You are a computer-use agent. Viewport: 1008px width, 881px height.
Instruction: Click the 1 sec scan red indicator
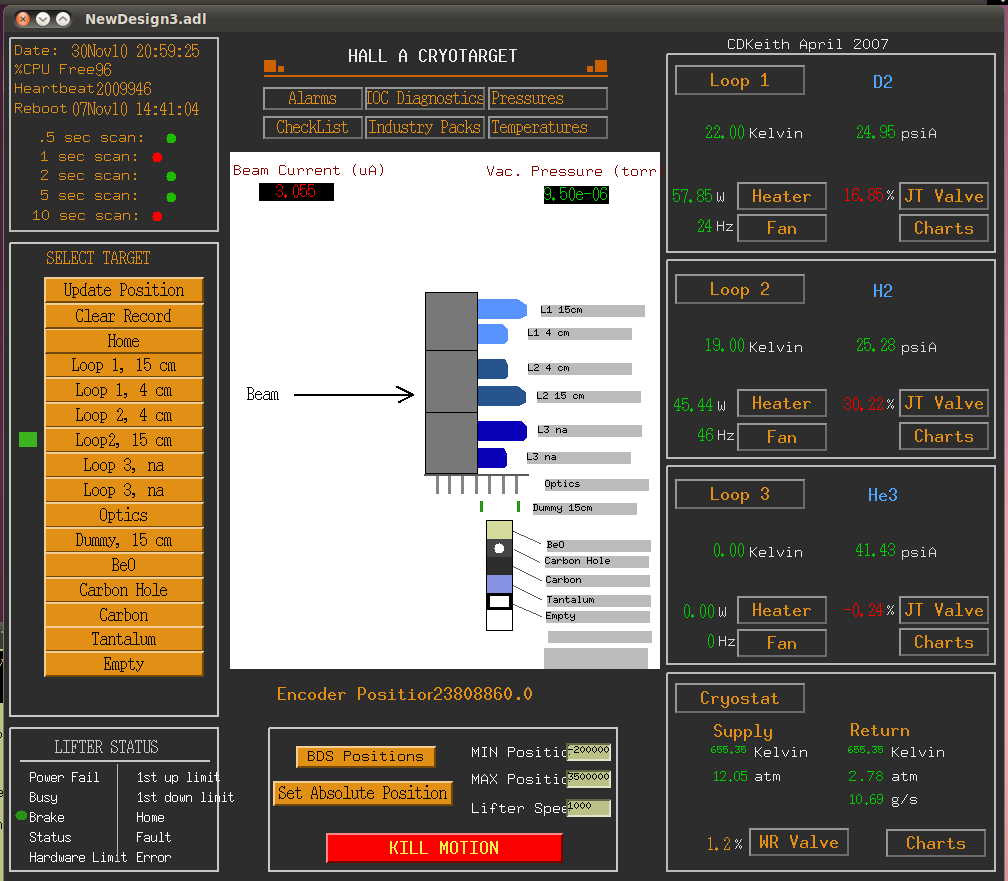coord(157,157)
